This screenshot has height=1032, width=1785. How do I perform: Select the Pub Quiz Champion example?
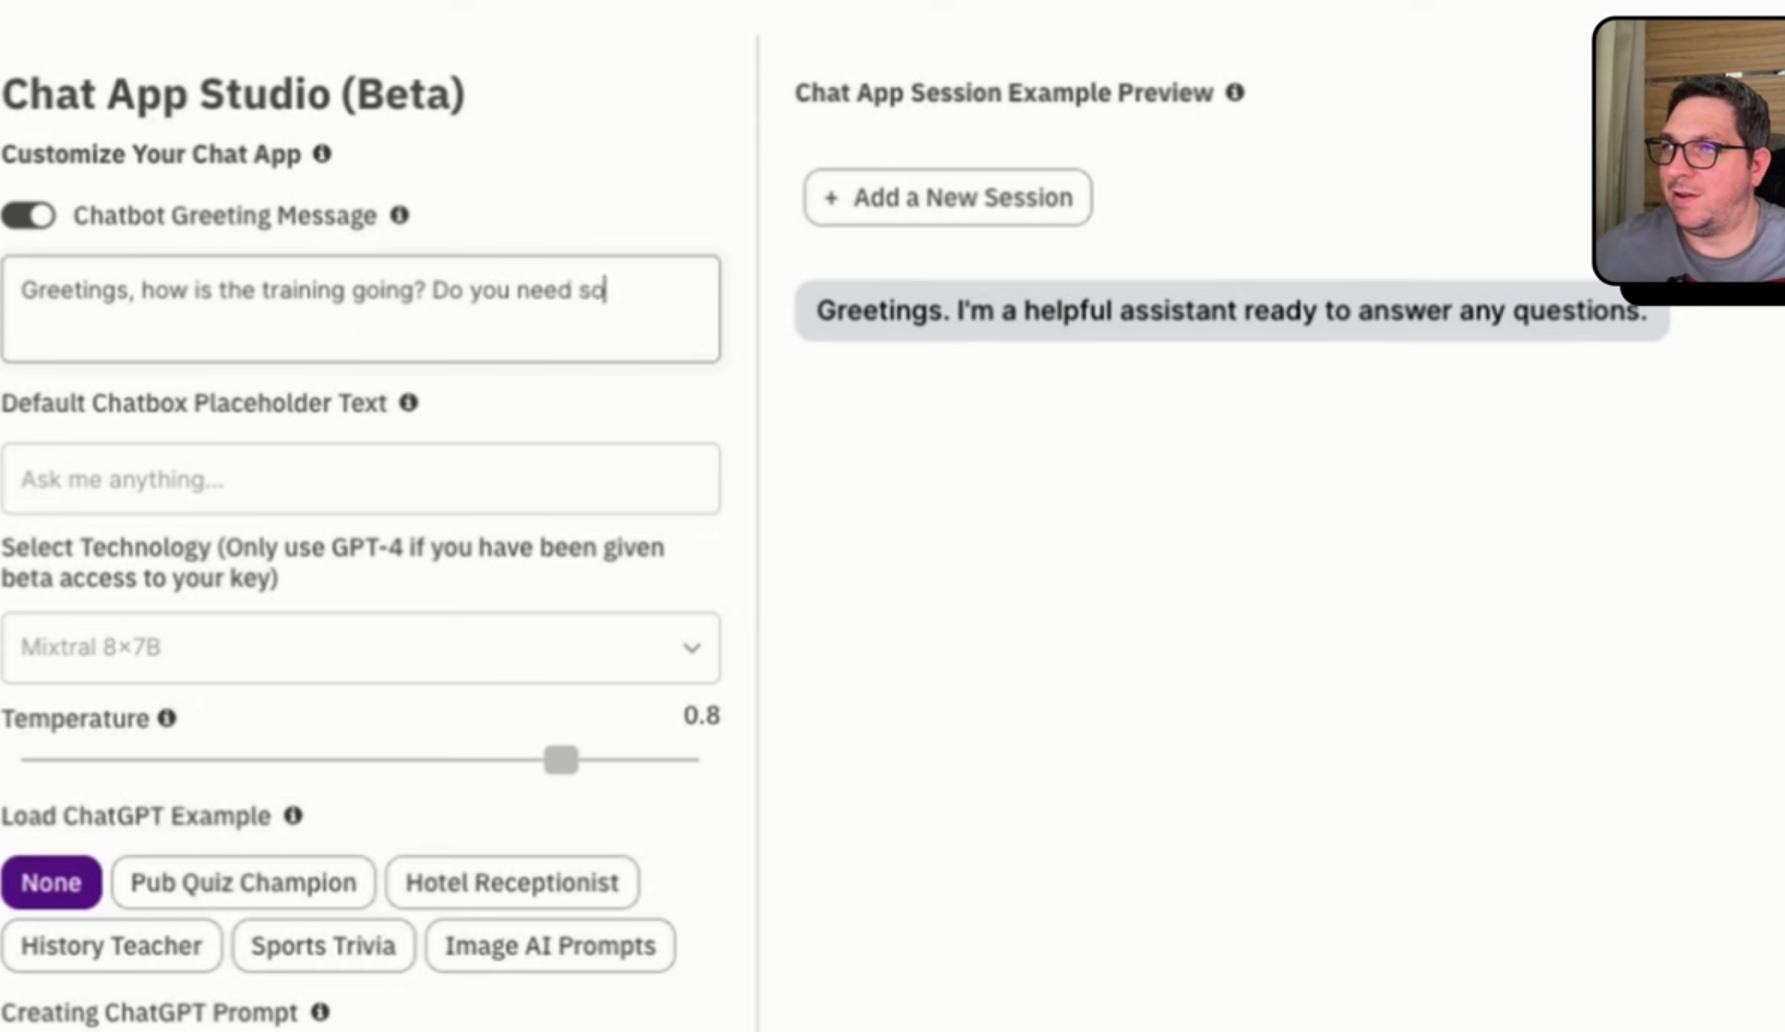click(243, 882)
